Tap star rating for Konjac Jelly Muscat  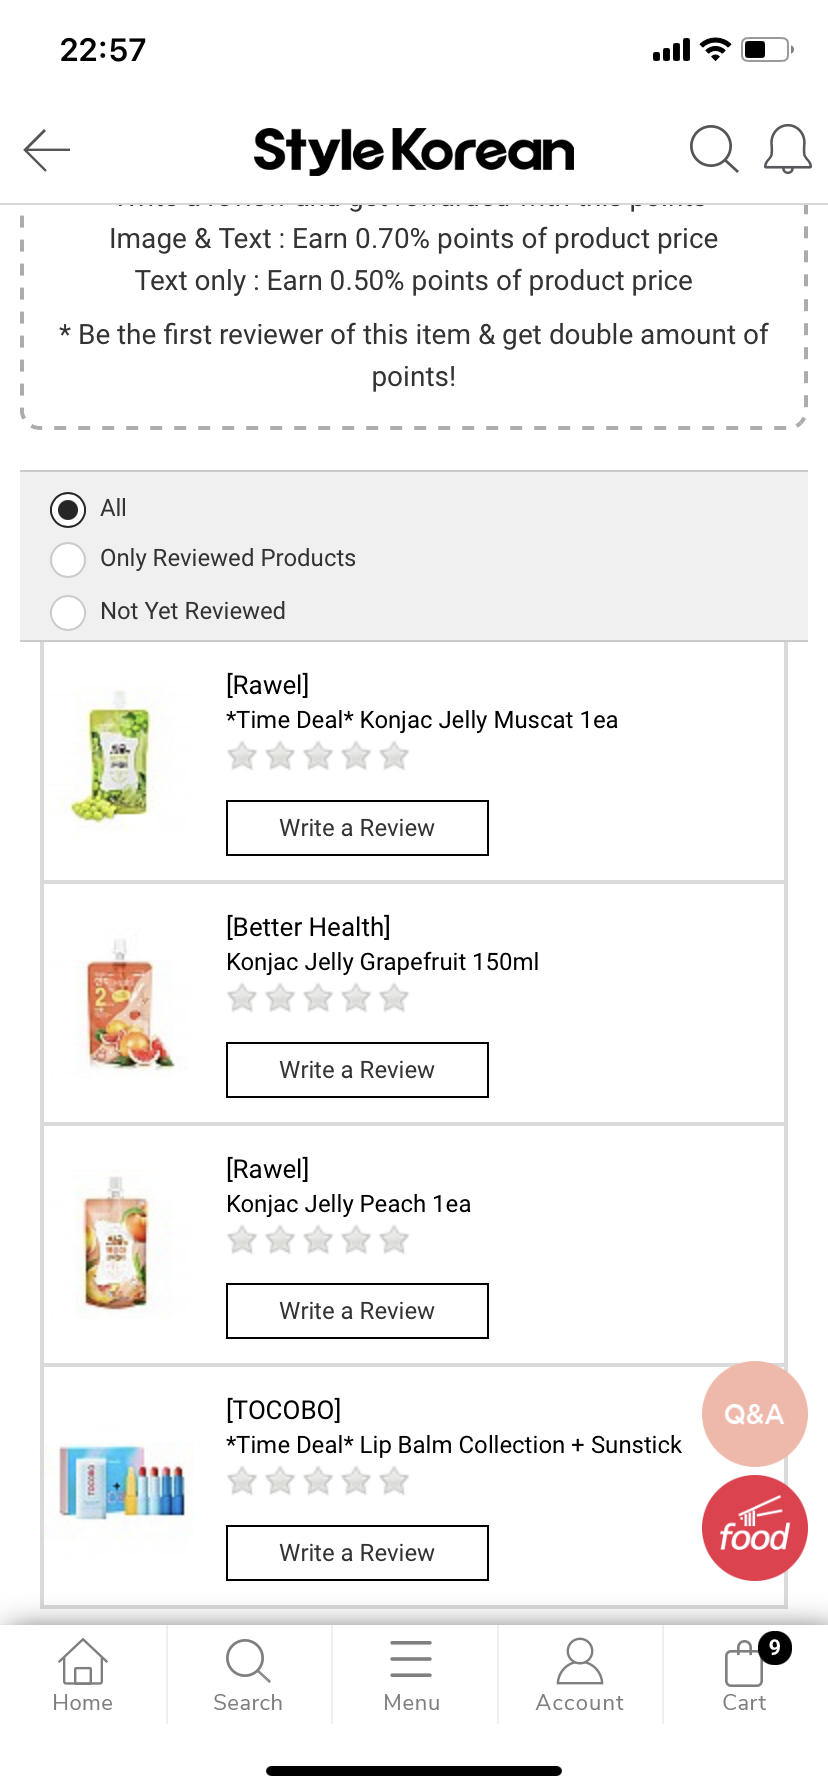point(318,756)
